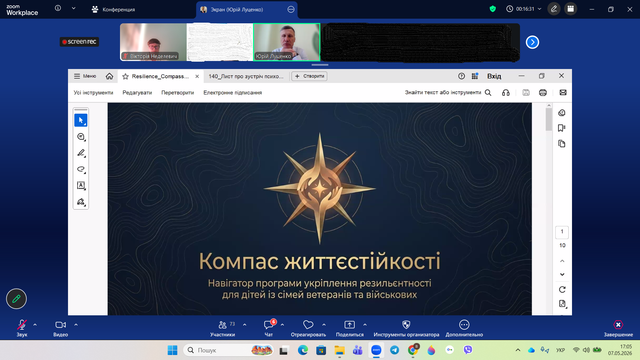Go to next page down arrow
640x360 pixels.
562,275
